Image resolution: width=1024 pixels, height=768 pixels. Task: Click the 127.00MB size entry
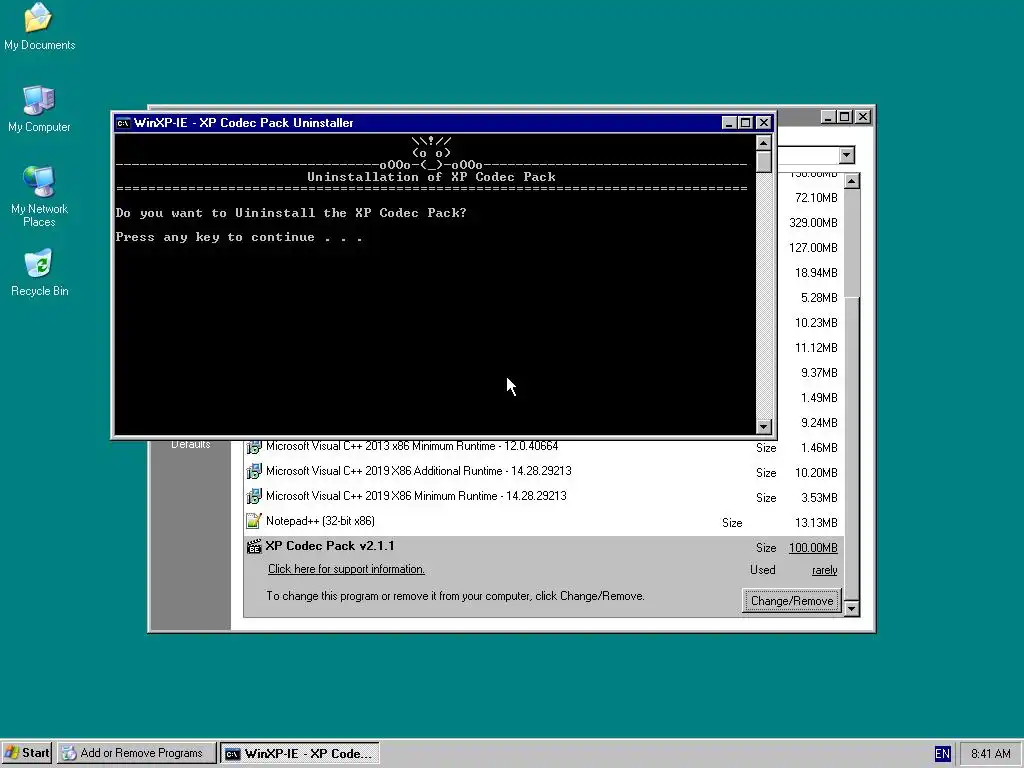click(813, 248)
